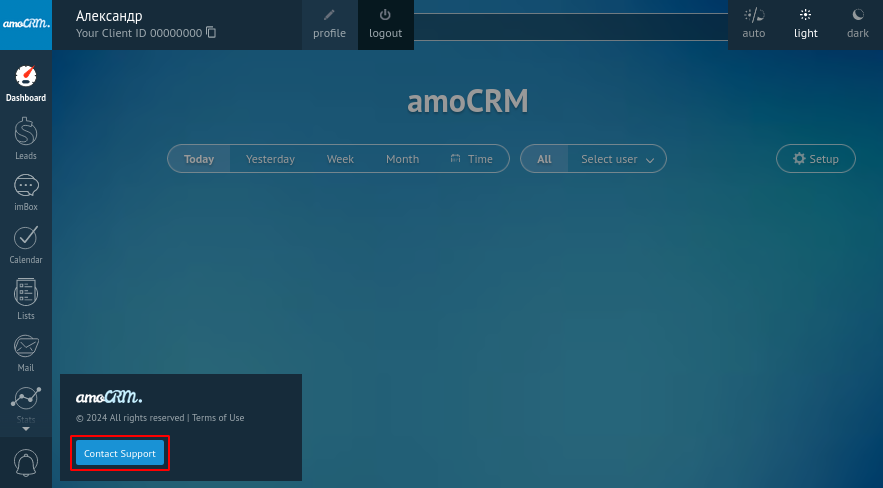Image resolution: width=883 pixels, height=488 pixels.
Task: Select the Yesterday period tab
Action: [x=270, y=159]
